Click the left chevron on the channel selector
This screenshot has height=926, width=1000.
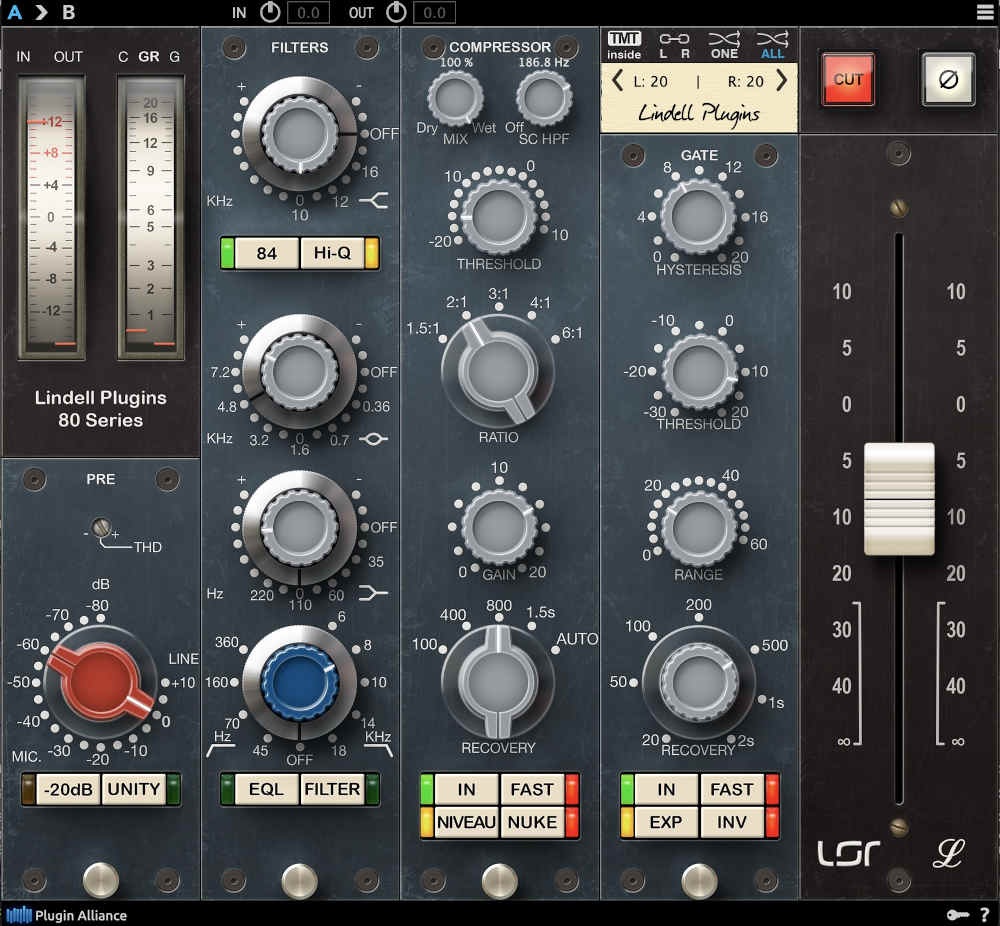click(615, 78)
